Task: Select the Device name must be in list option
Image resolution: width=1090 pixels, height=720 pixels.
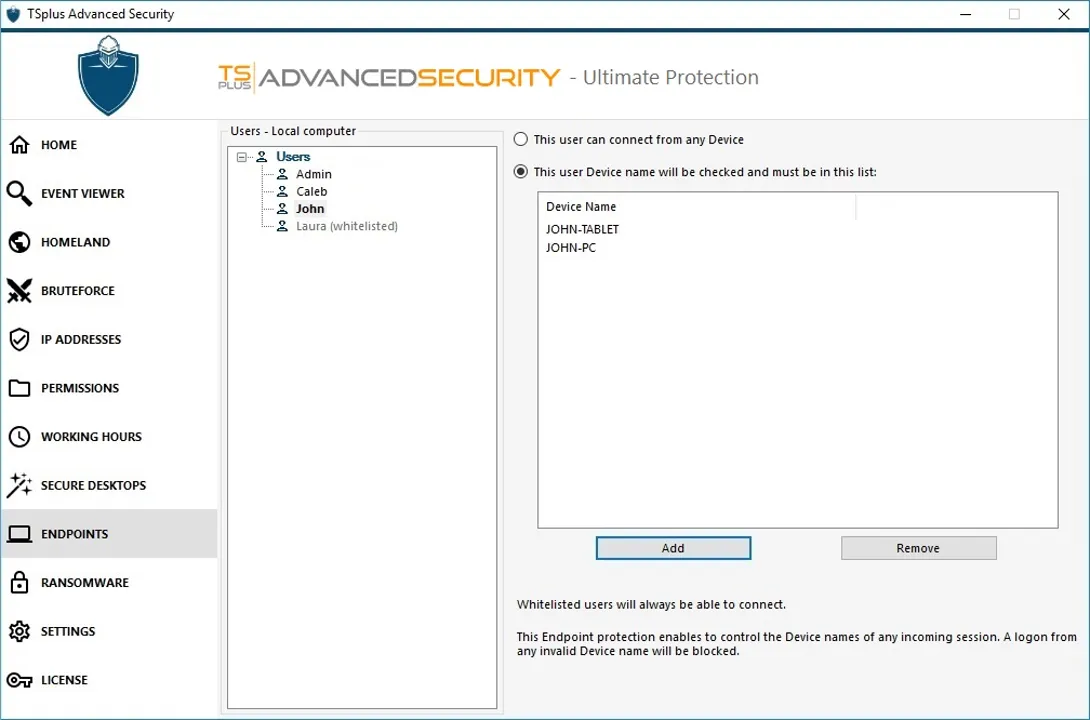Action: point(521,172)
